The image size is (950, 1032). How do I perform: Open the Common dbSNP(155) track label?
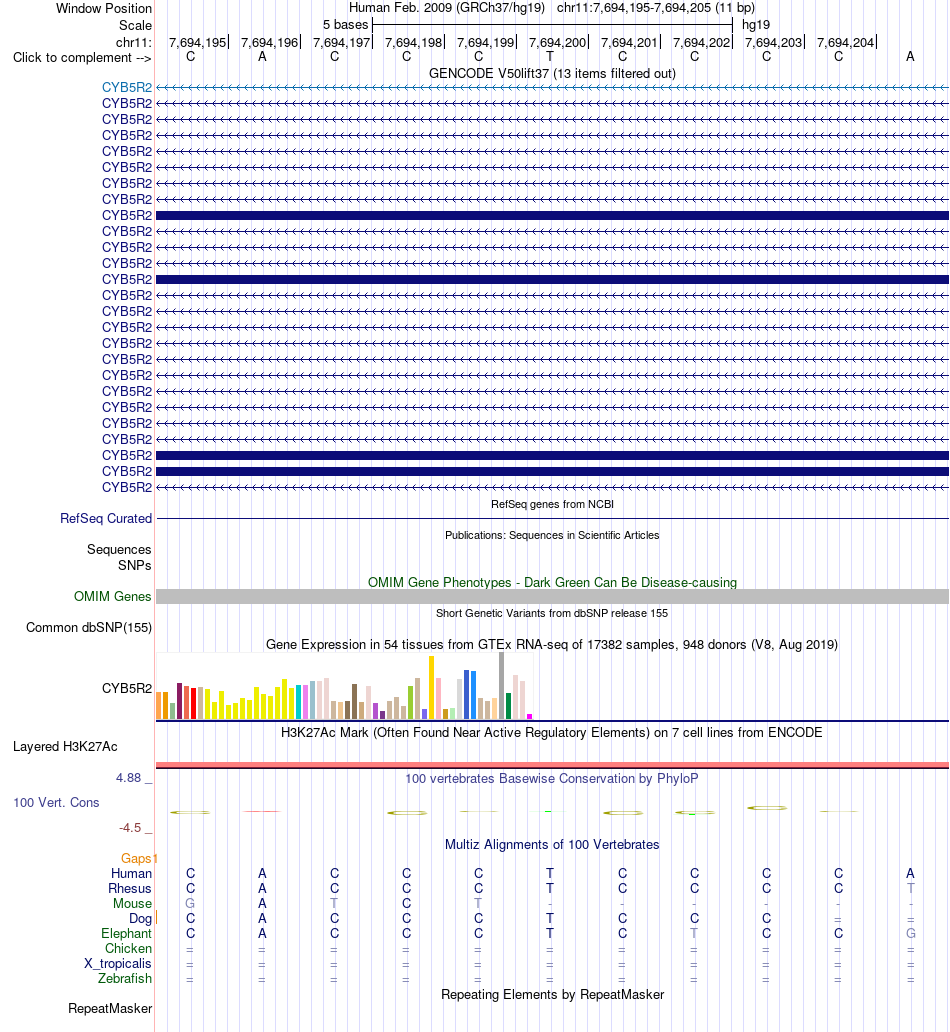pyautogui.click(x=89, y=627)
